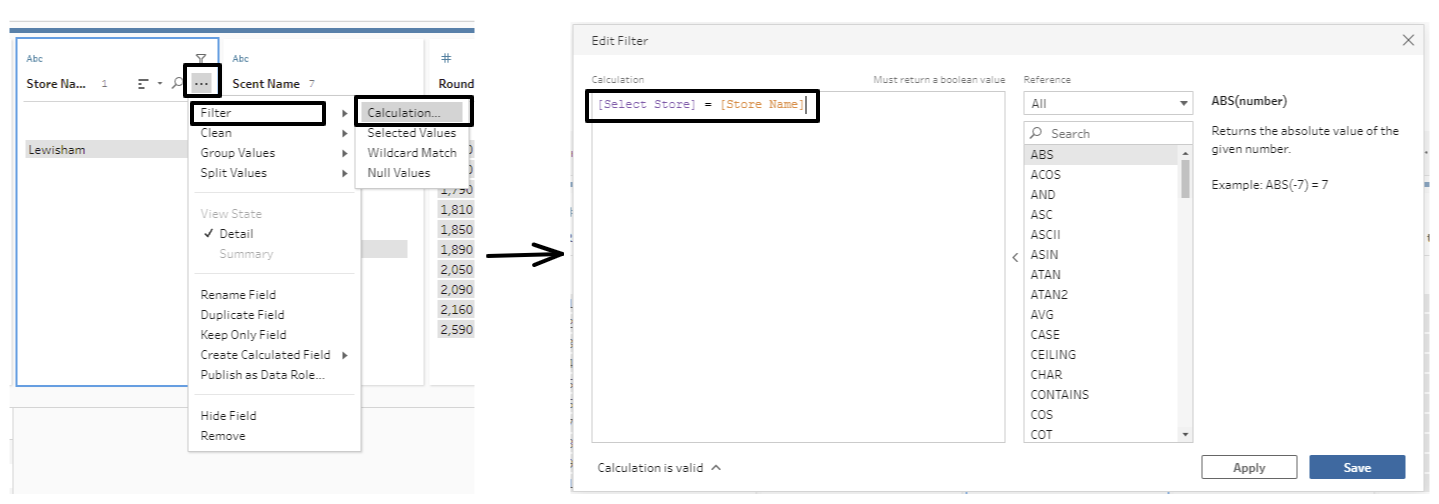The height and width of the screenshot is (504, 1439).
Task: Open Create Calculated Field submenu
Action: (x=273, y=355)
